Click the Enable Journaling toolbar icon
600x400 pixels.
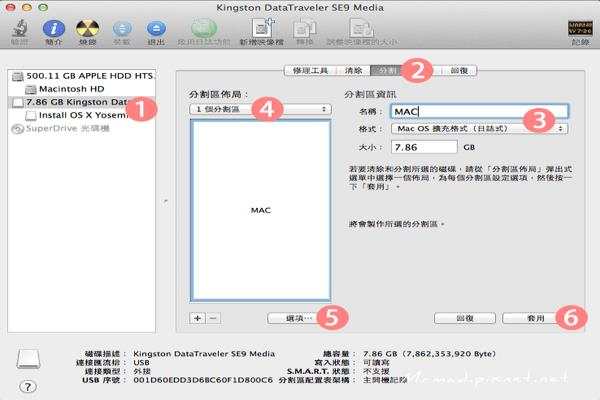click(204, 29)
